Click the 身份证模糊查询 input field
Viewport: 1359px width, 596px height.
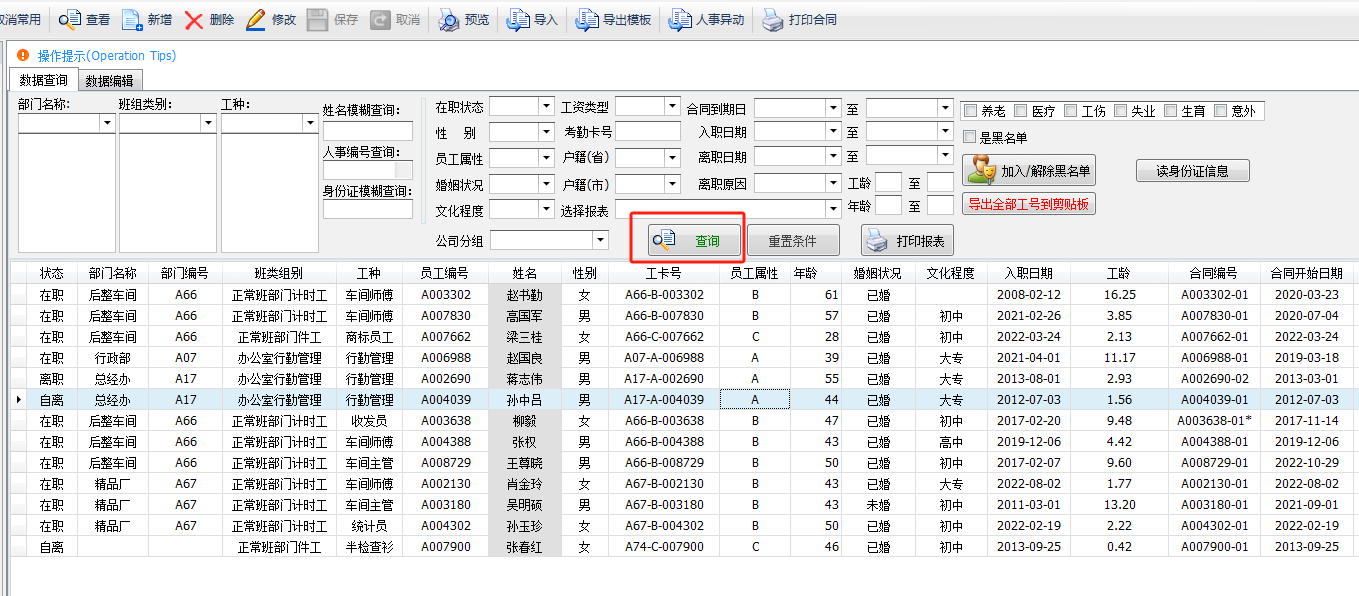367,209
